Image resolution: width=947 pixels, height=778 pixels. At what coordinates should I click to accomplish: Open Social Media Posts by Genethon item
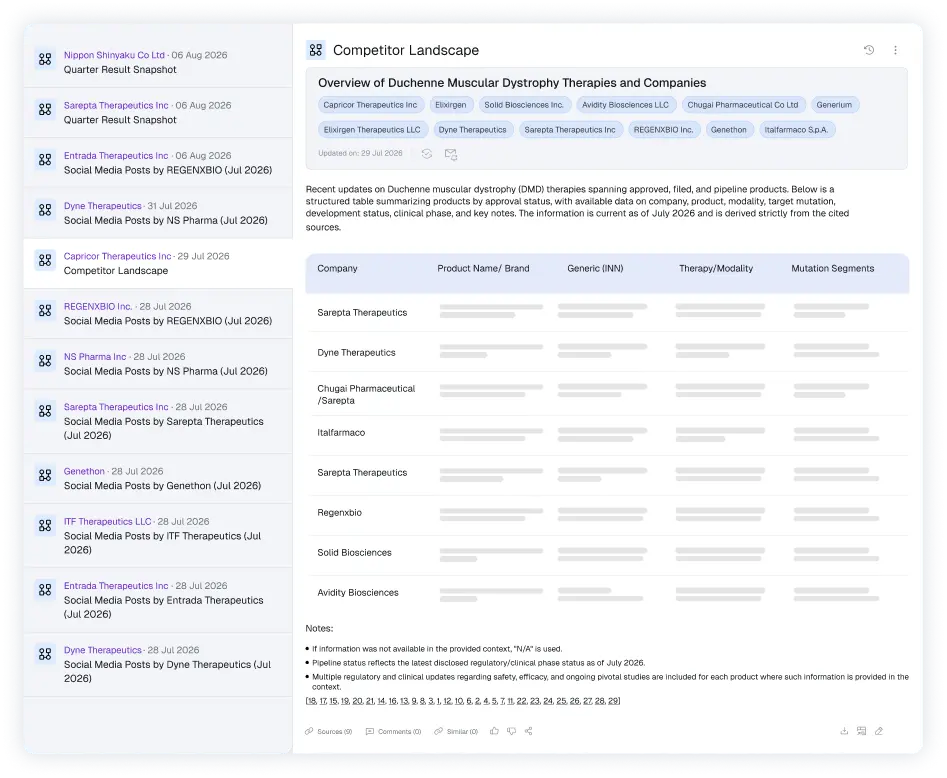(x=158, y=478)
